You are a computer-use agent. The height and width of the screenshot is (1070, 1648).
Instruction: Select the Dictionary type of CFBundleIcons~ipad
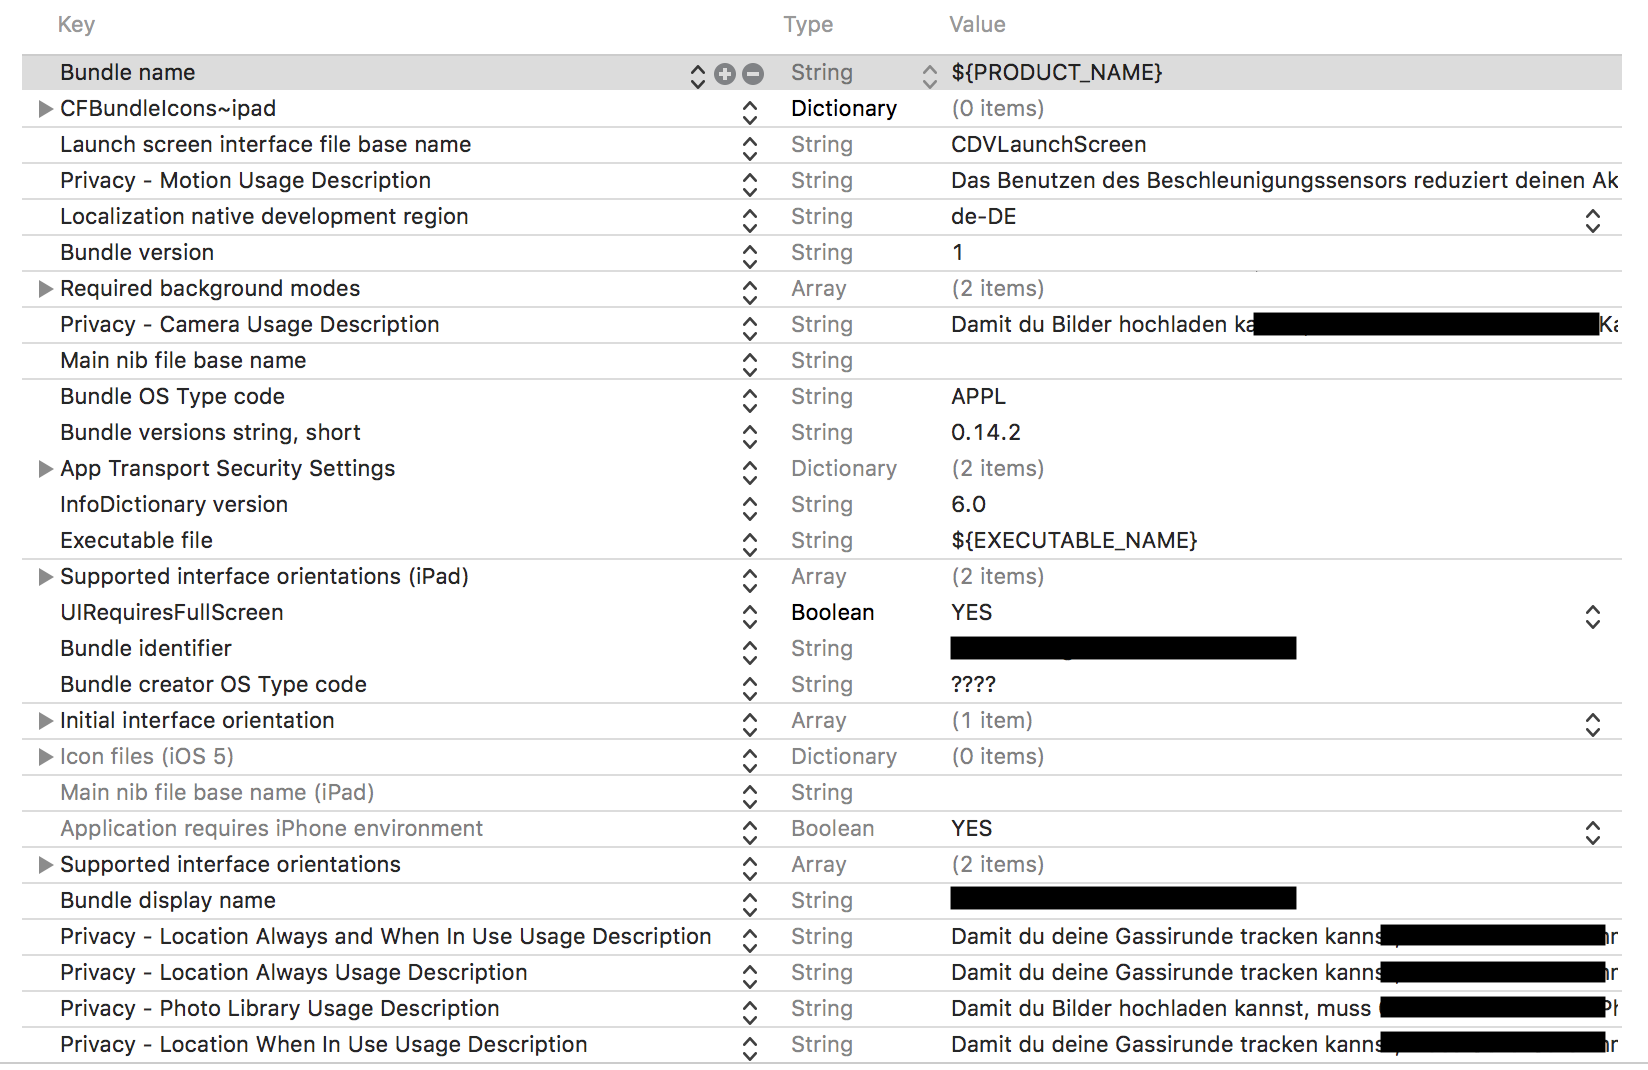coord(844,108)
